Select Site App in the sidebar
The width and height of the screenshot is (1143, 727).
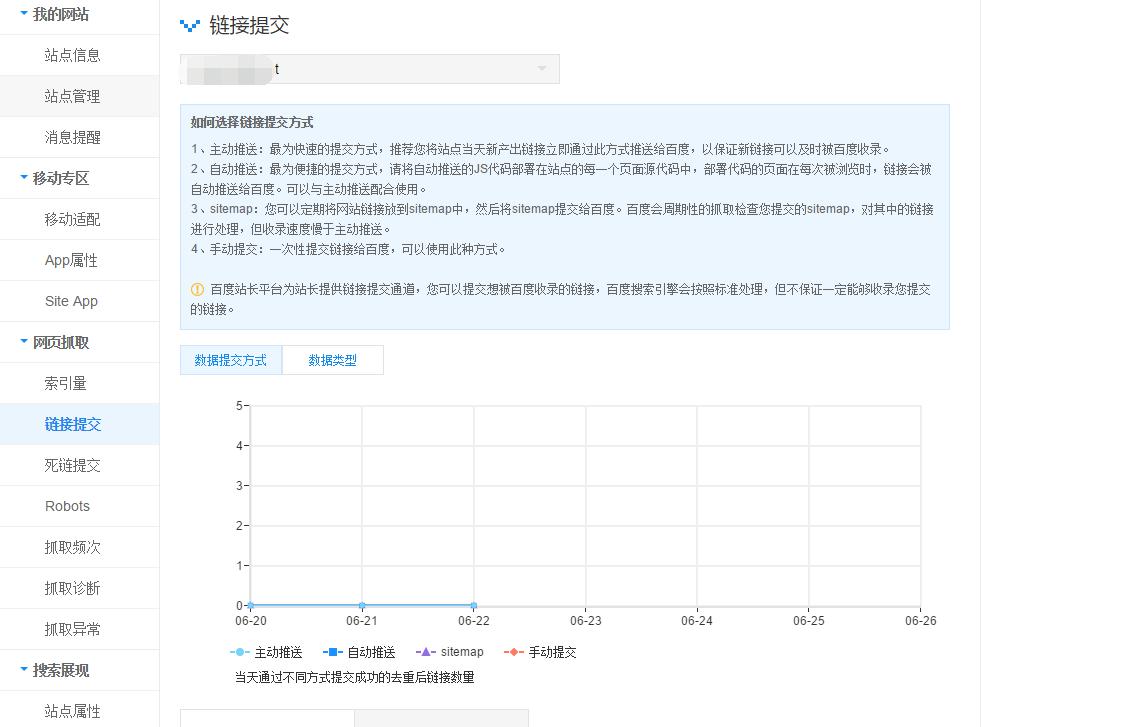coord(70,301)
